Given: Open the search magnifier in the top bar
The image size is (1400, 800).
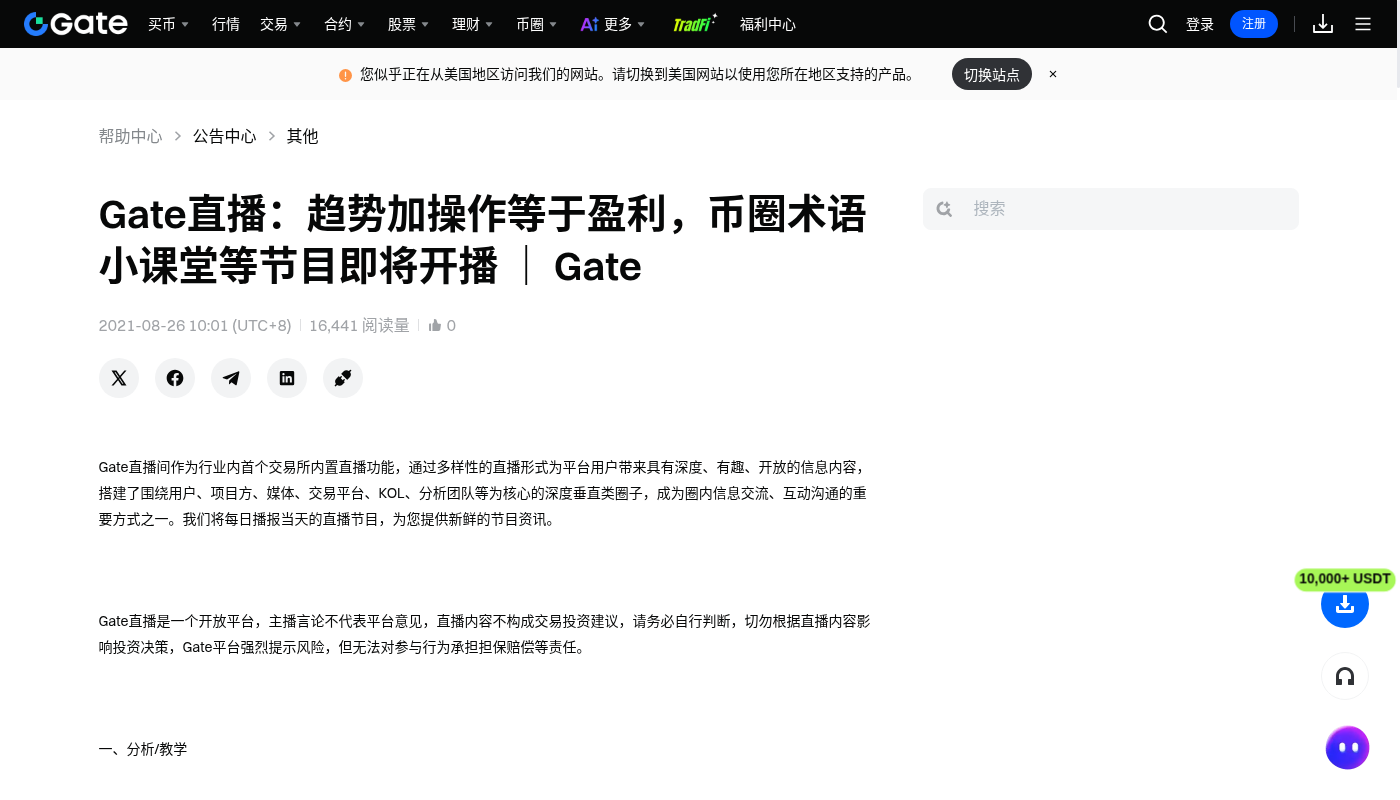Looking at the screenshot, I should (x=1158, y=24).
